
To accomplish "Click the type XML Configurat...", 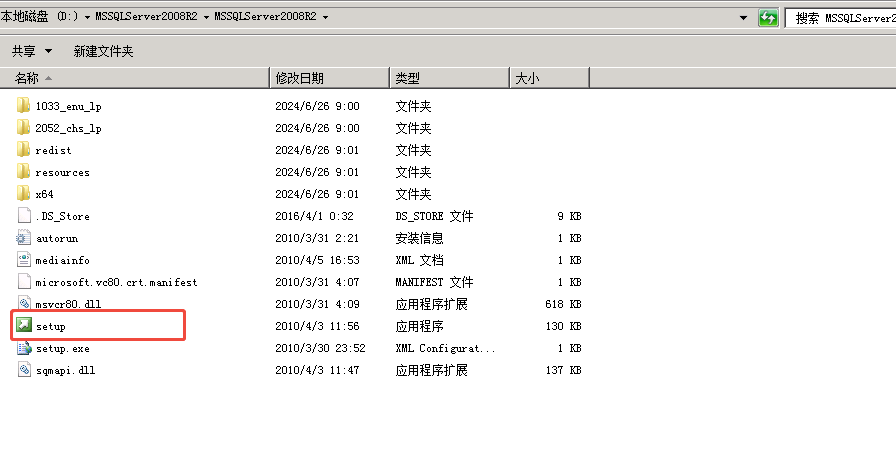I will pyautogui.click(x=445, y=348).
